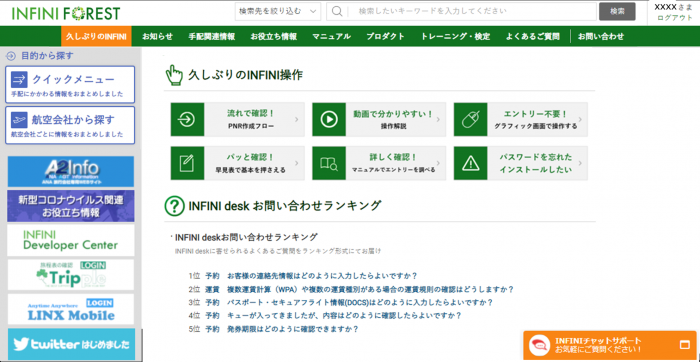Expand chat window using the square icon

(684, 345)
